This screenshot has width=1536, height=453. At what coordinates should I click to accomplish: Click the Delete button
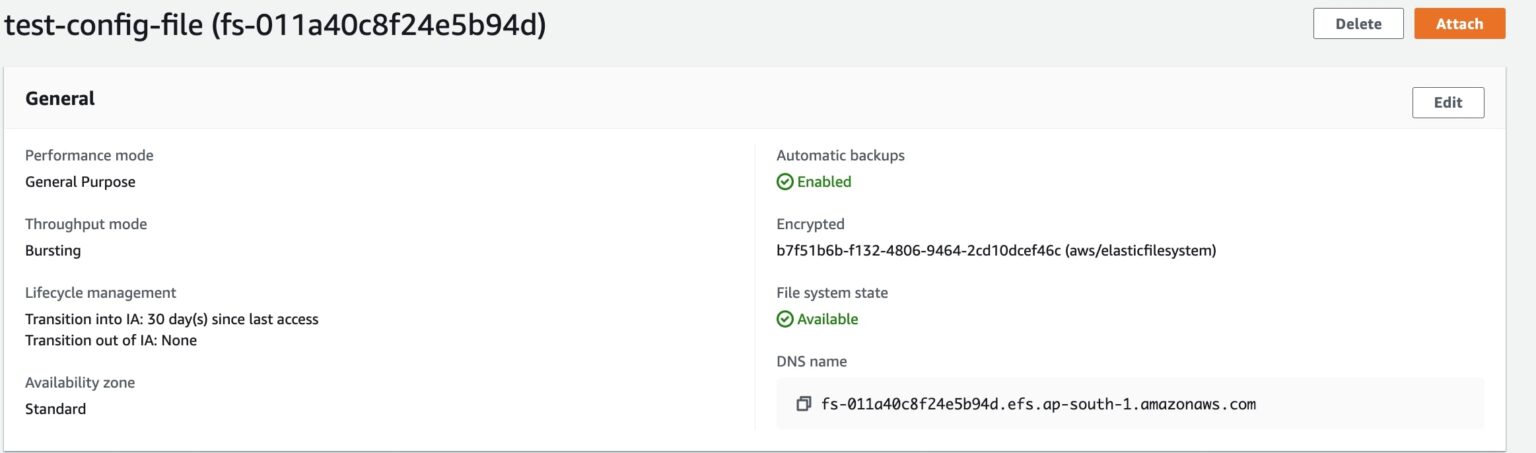1358,24
